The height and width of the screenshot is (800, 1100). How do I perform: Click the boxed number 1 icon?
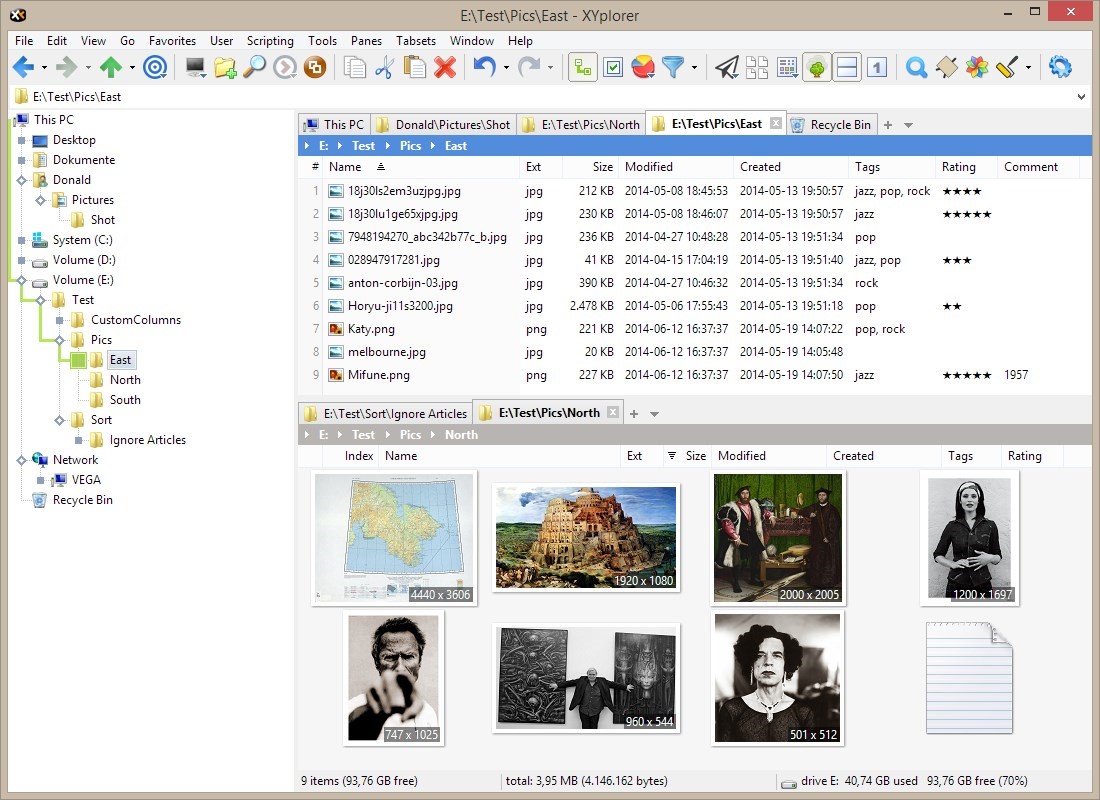point(877,67)
